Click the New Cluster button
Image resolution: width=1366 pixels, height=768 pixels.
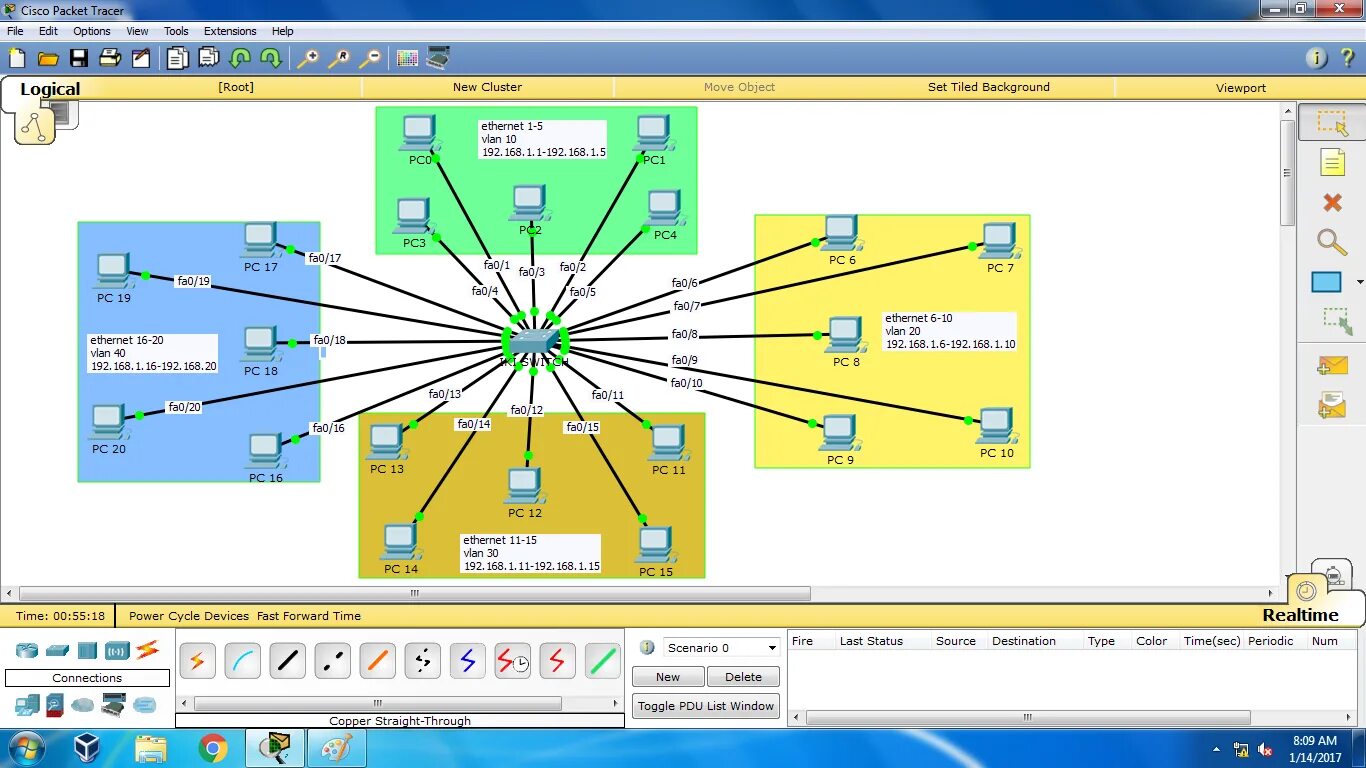point(487,87)
